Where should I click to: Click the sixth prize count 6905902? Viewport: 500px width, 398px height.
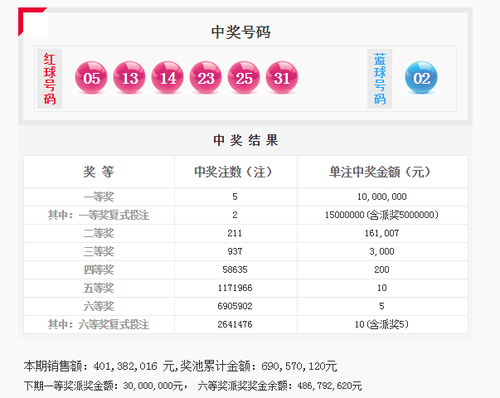click(x=235, y=306)
